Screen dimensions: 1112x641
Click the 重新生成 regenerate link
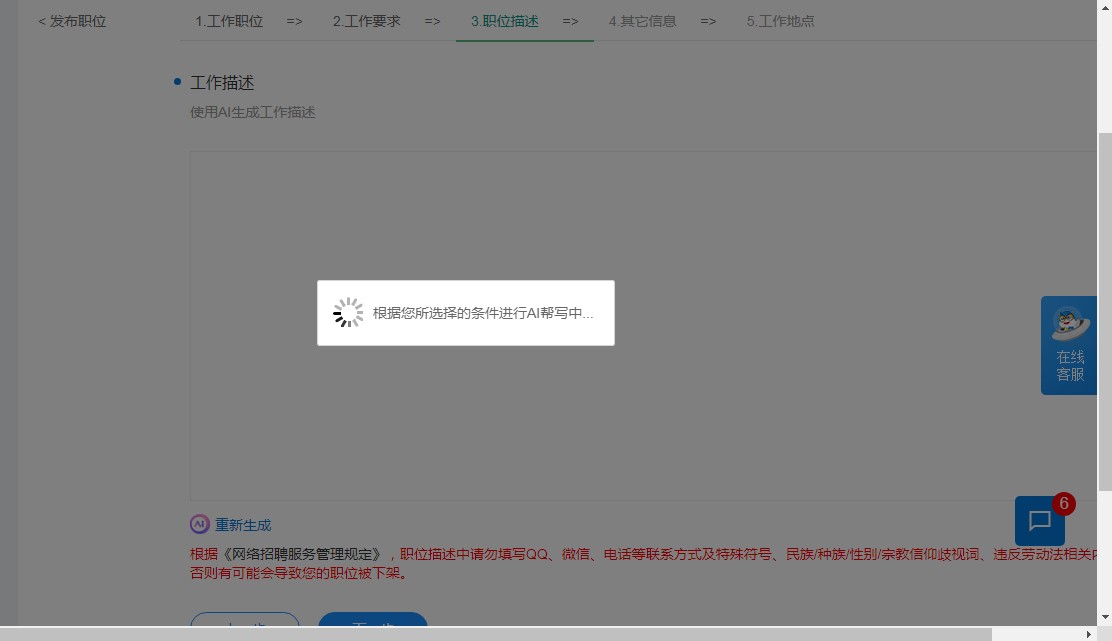[243, 524]
